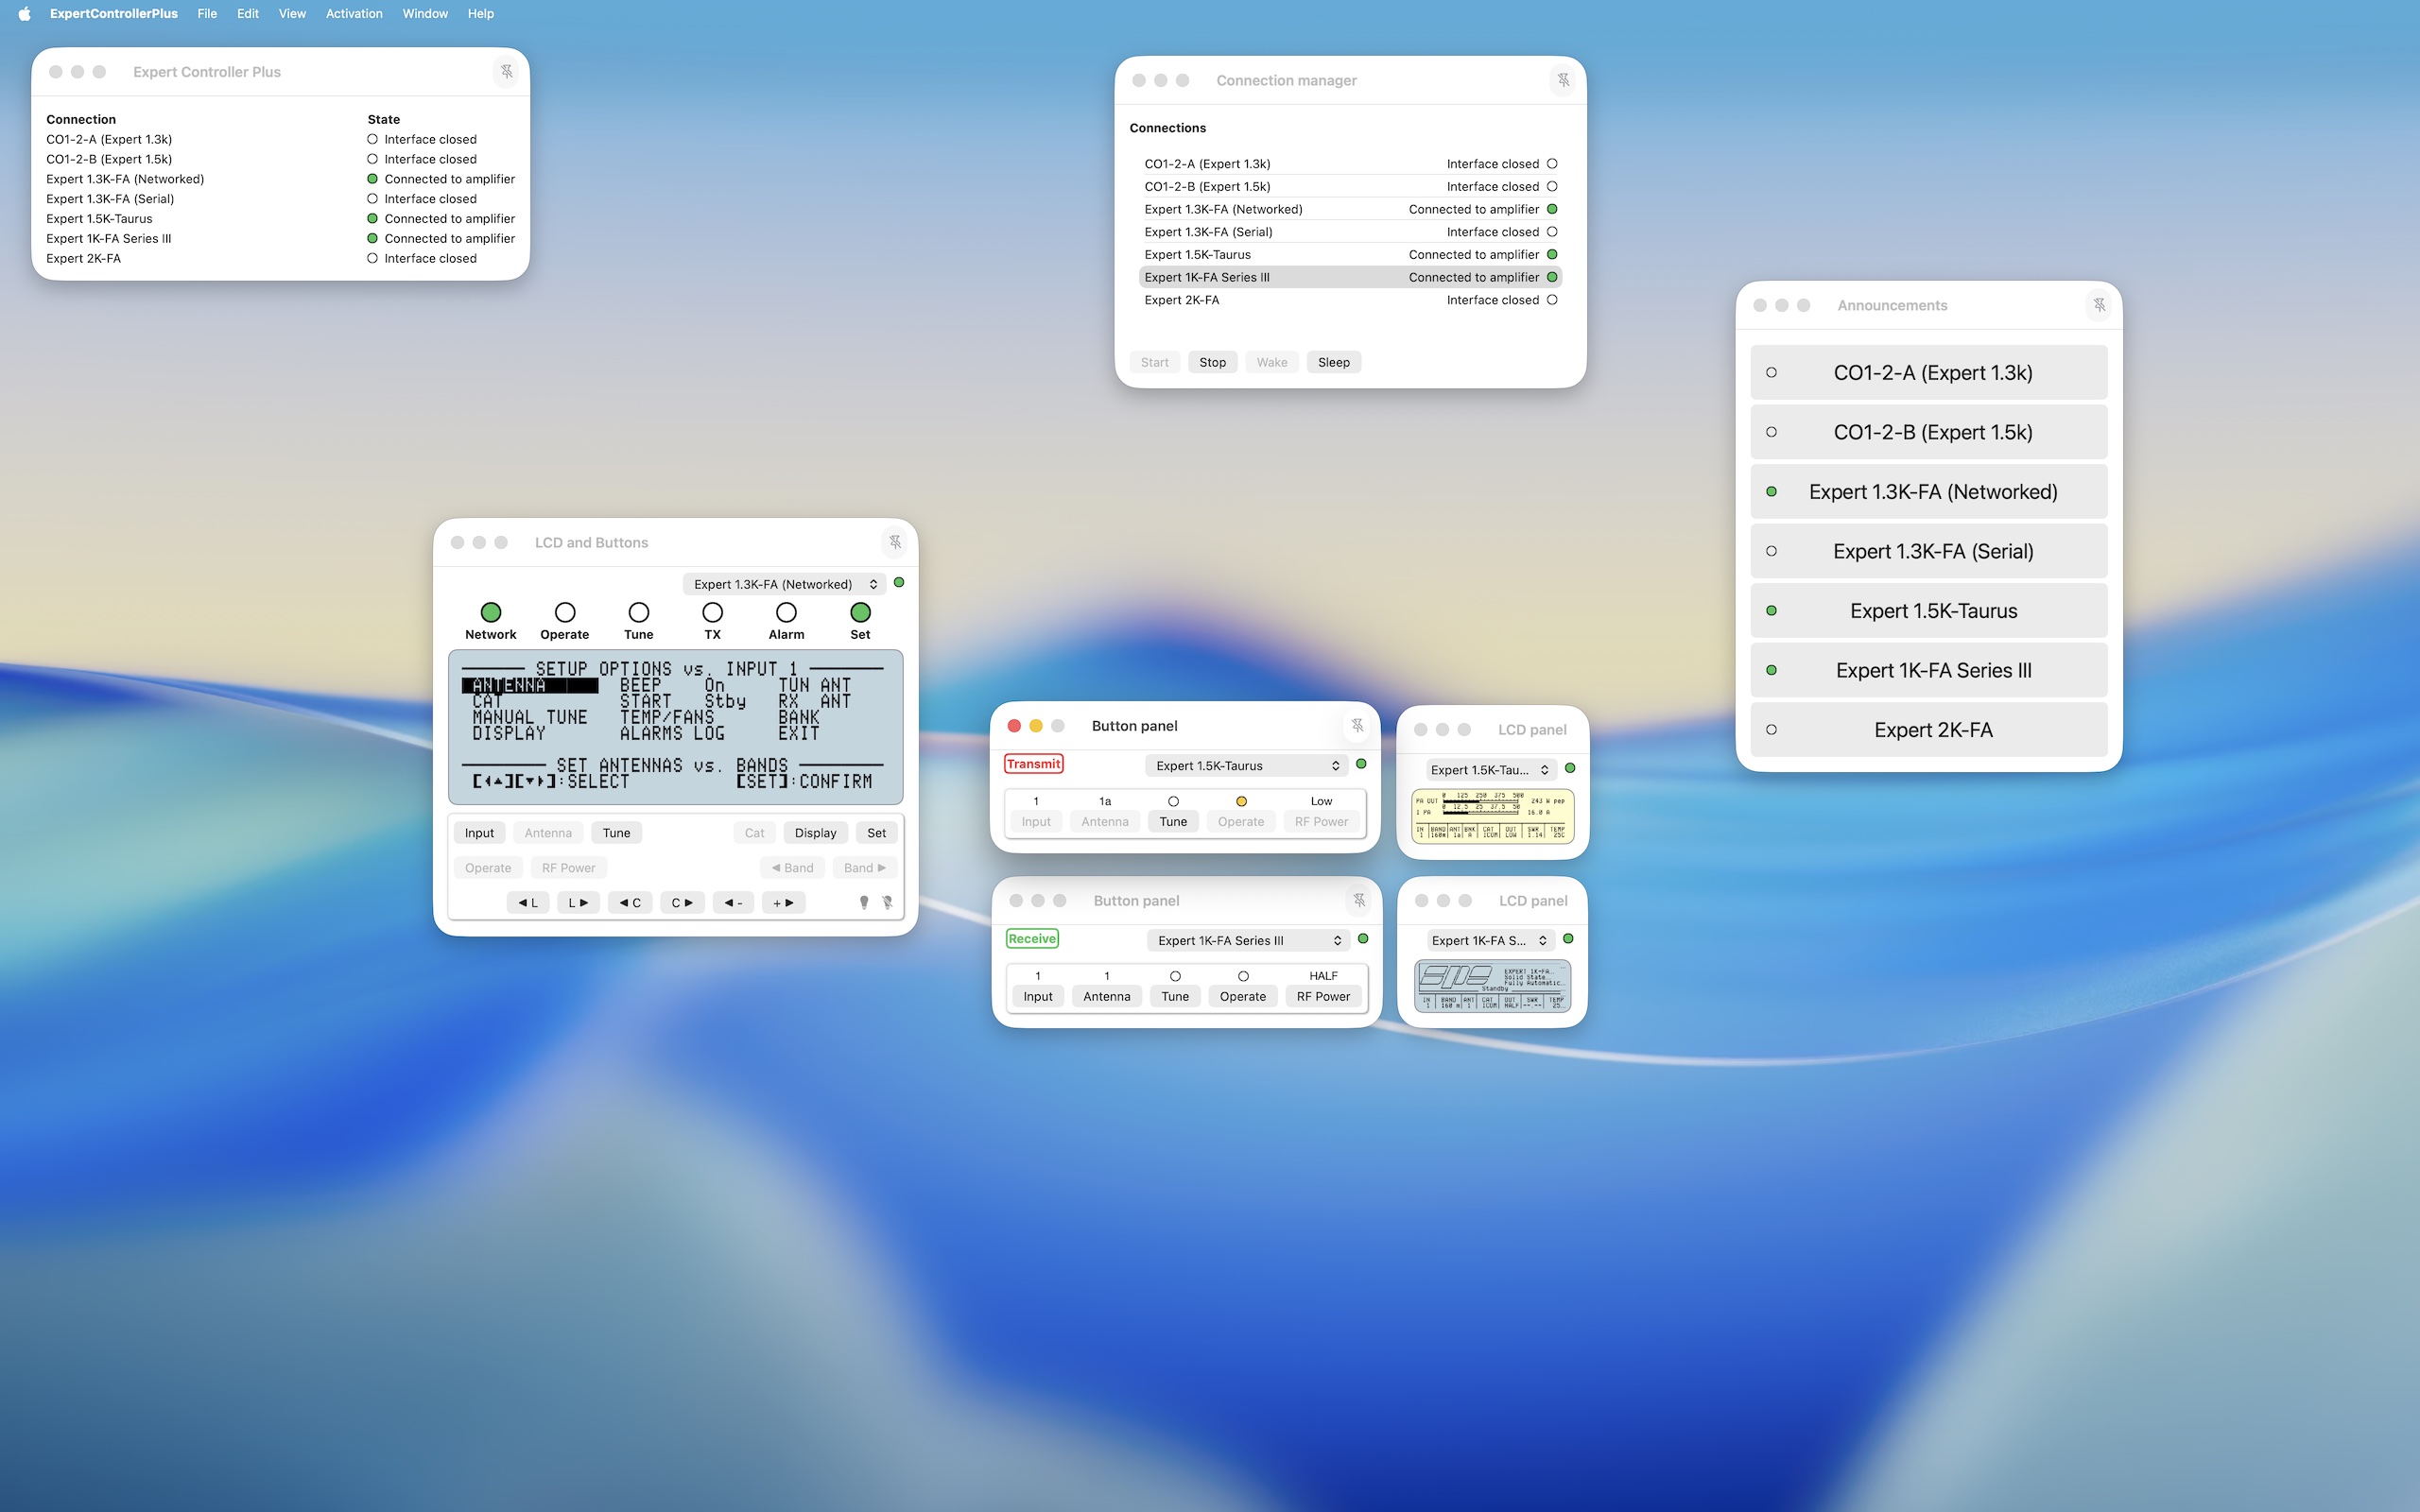This screenshot has height=1512, width=2420.
Task: Click the left C arrow button
Action: point(630,902)
